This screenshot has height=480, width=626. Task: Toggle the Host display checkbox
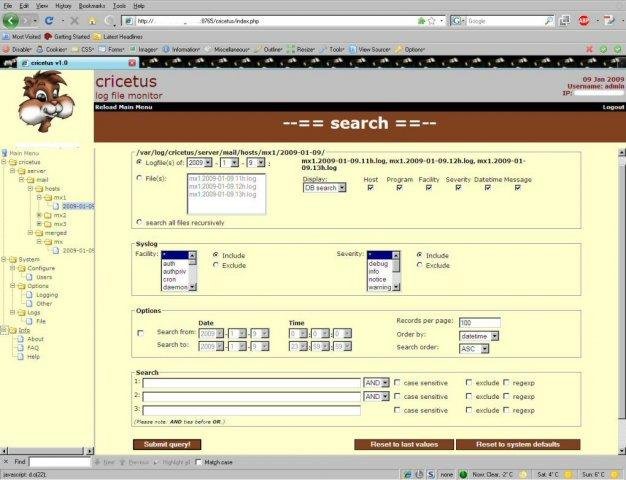click(371, 188)
